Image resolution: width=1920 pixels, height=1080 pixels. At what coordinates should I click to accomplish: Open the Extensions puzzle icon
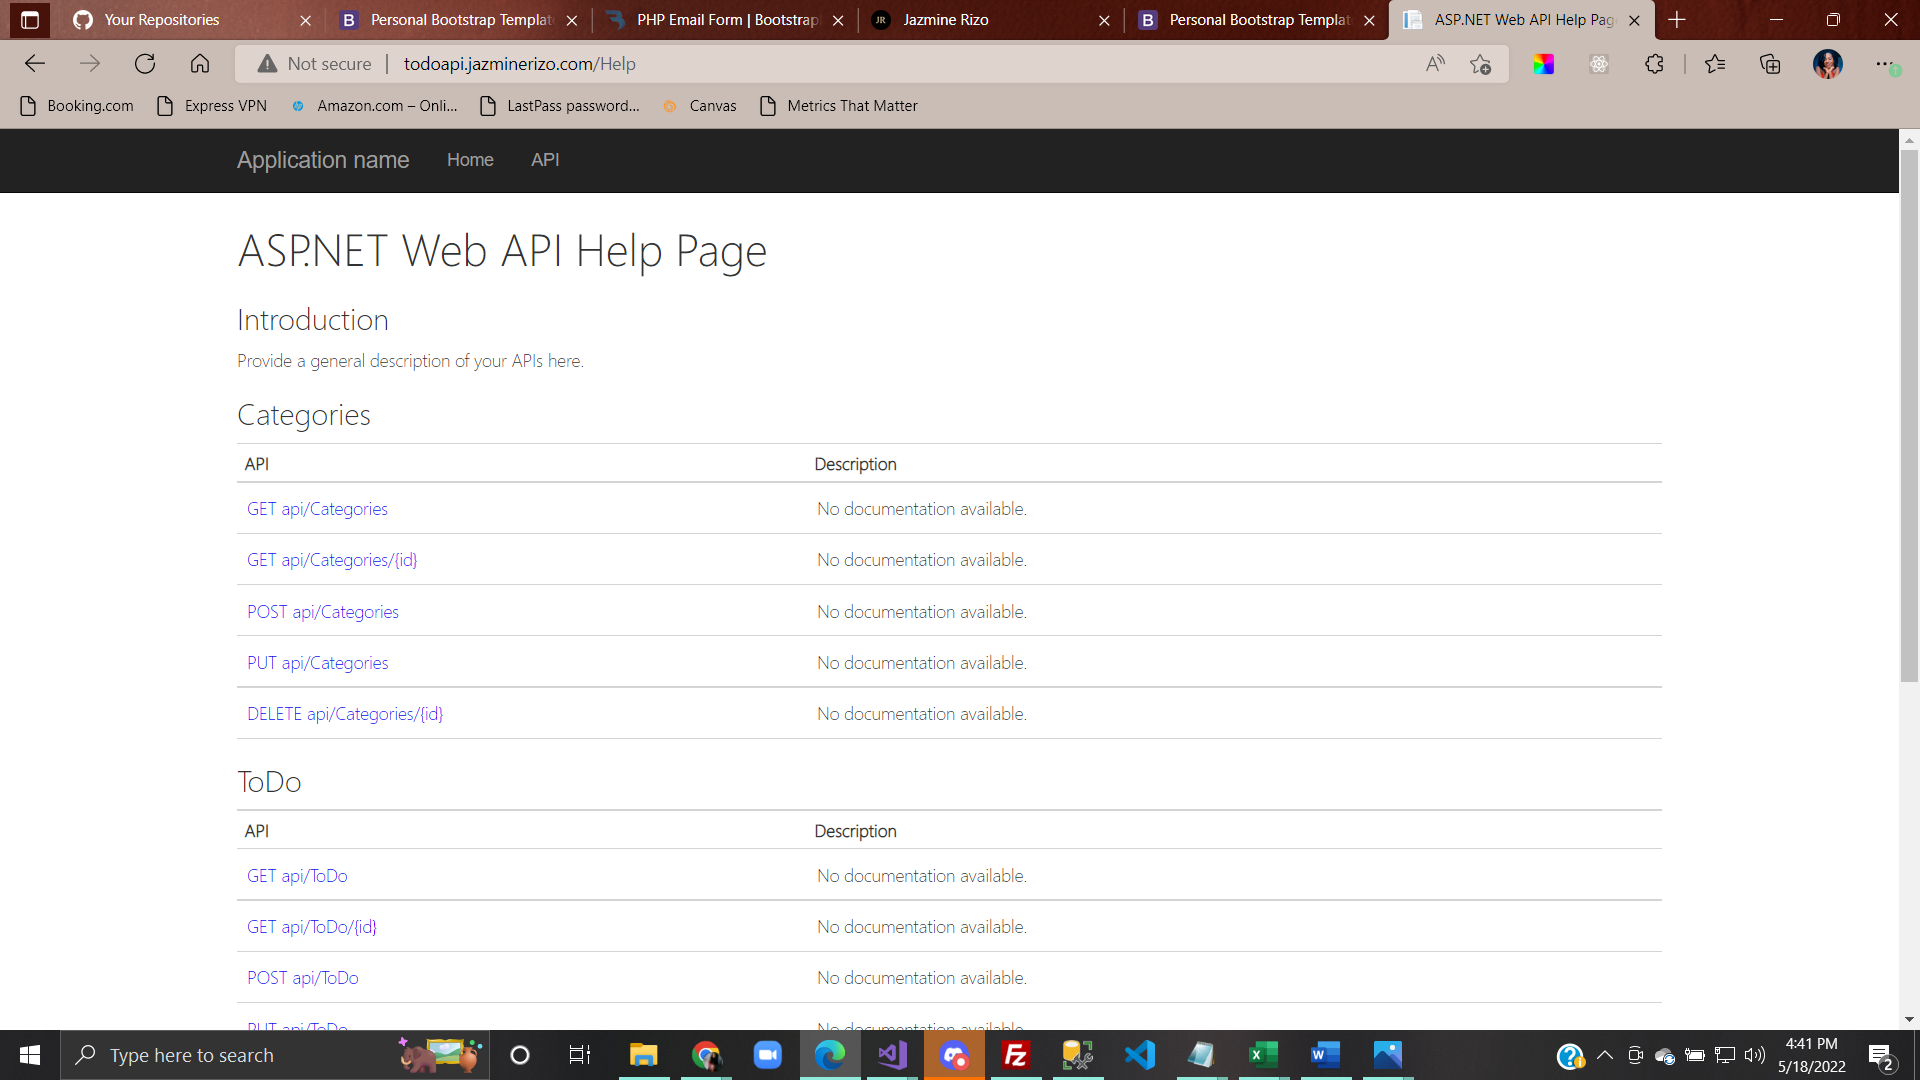pyautogui.click(x=1654, y=64)
